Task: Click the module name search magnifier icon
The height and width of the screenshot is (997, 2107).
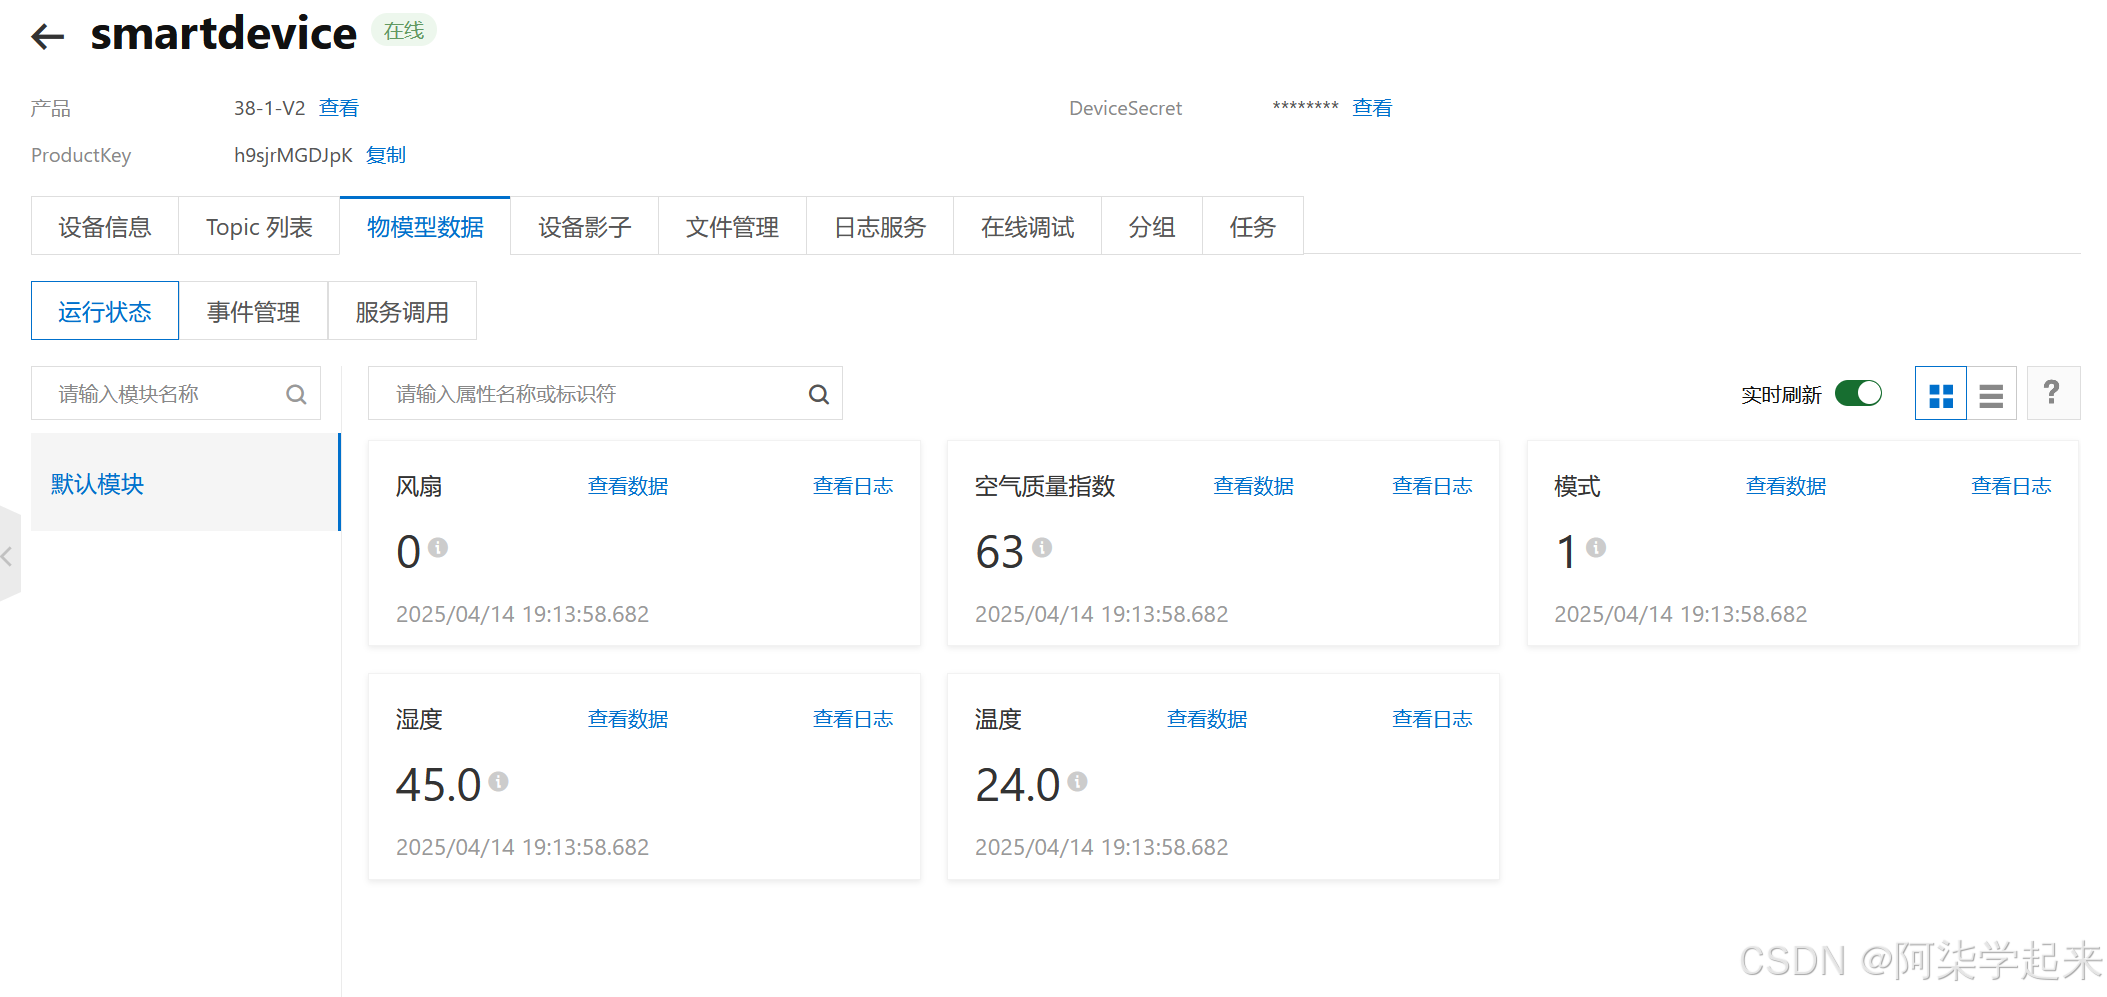Action: click(296, 394)
